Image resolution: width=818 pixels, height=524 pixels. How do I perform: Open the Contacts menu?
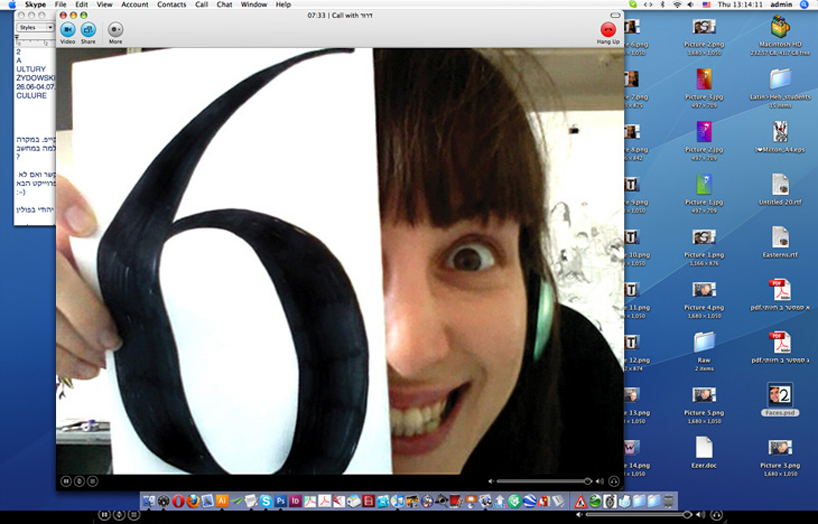pyautogui.click(x=171, y=5)
